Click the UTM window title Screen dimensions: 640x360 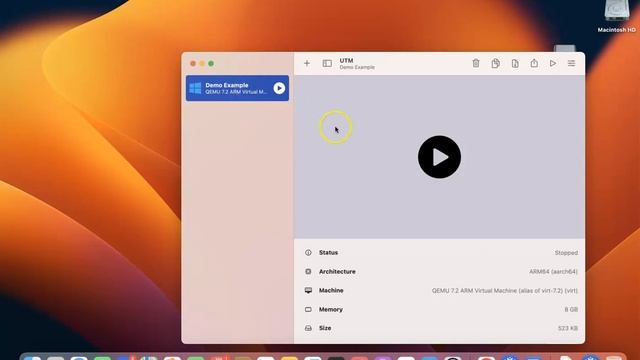pyautogui.click(x=347, y=60)
